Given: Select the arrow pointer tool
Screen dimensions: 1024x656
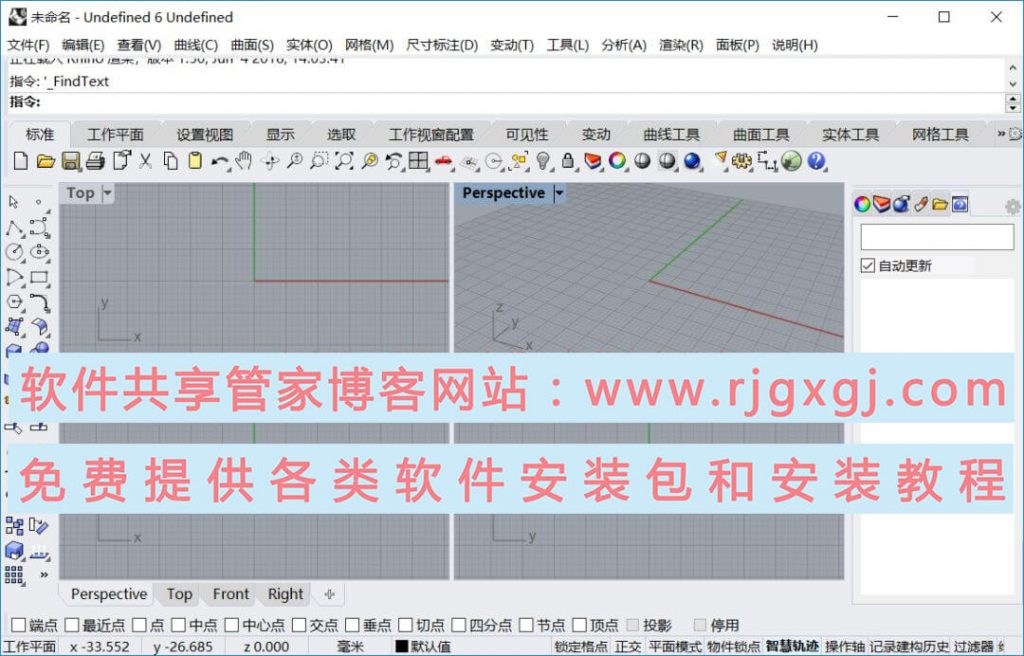Looking at the screenshot, I should (x=13, y=202).
